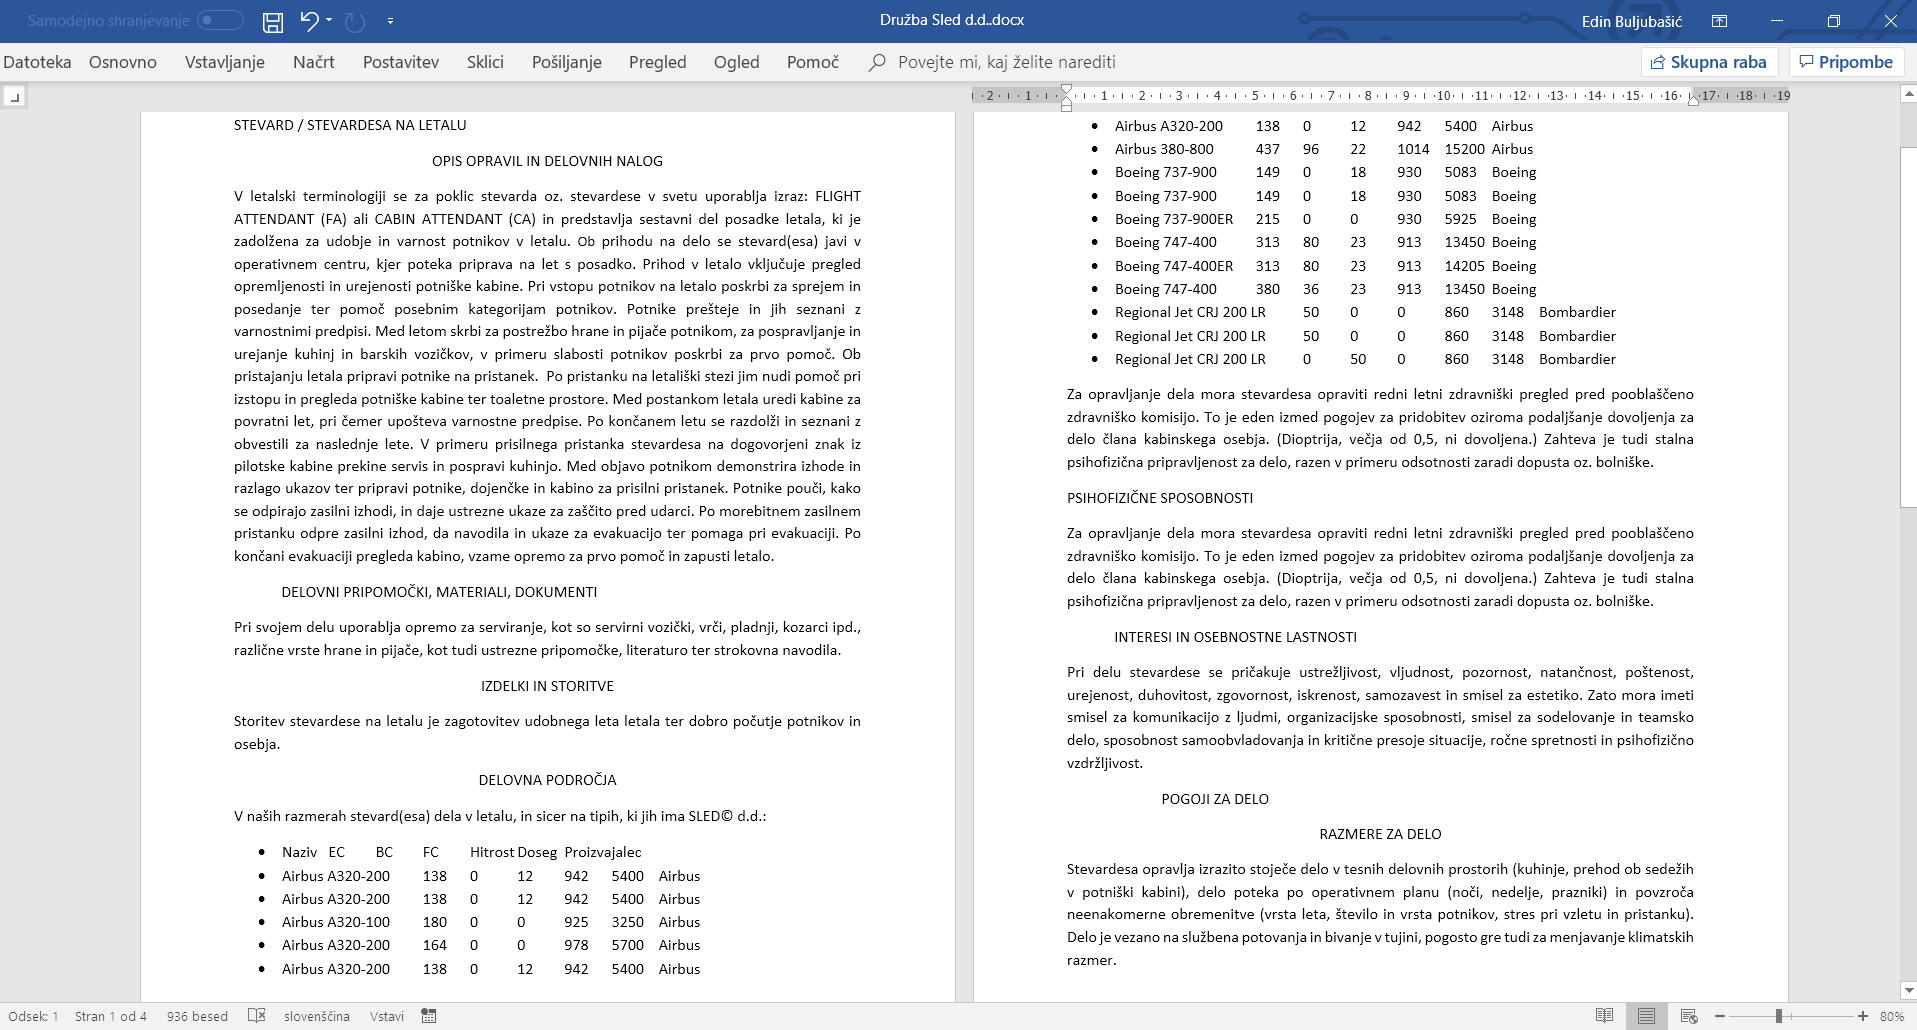Image resolution: width=1917 pixels, height=1030 pixels.
Task: Click heading 'DELOVNI PRIPOMOČKI, MATERIALI, DOKUMENTI'
Action: (439, 592)
